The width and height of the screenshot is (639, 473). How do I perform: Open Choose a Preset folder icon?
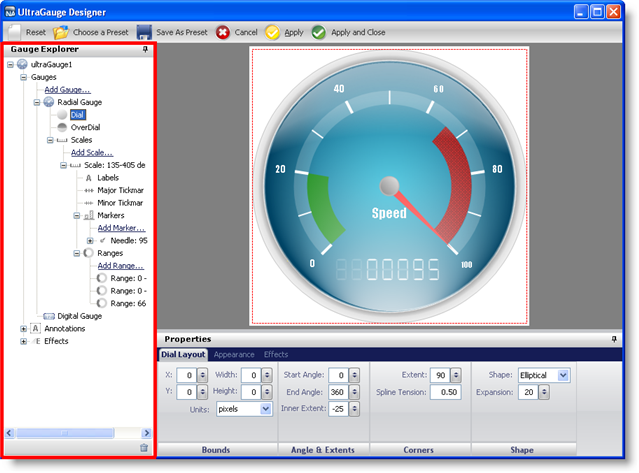(61, 32)
